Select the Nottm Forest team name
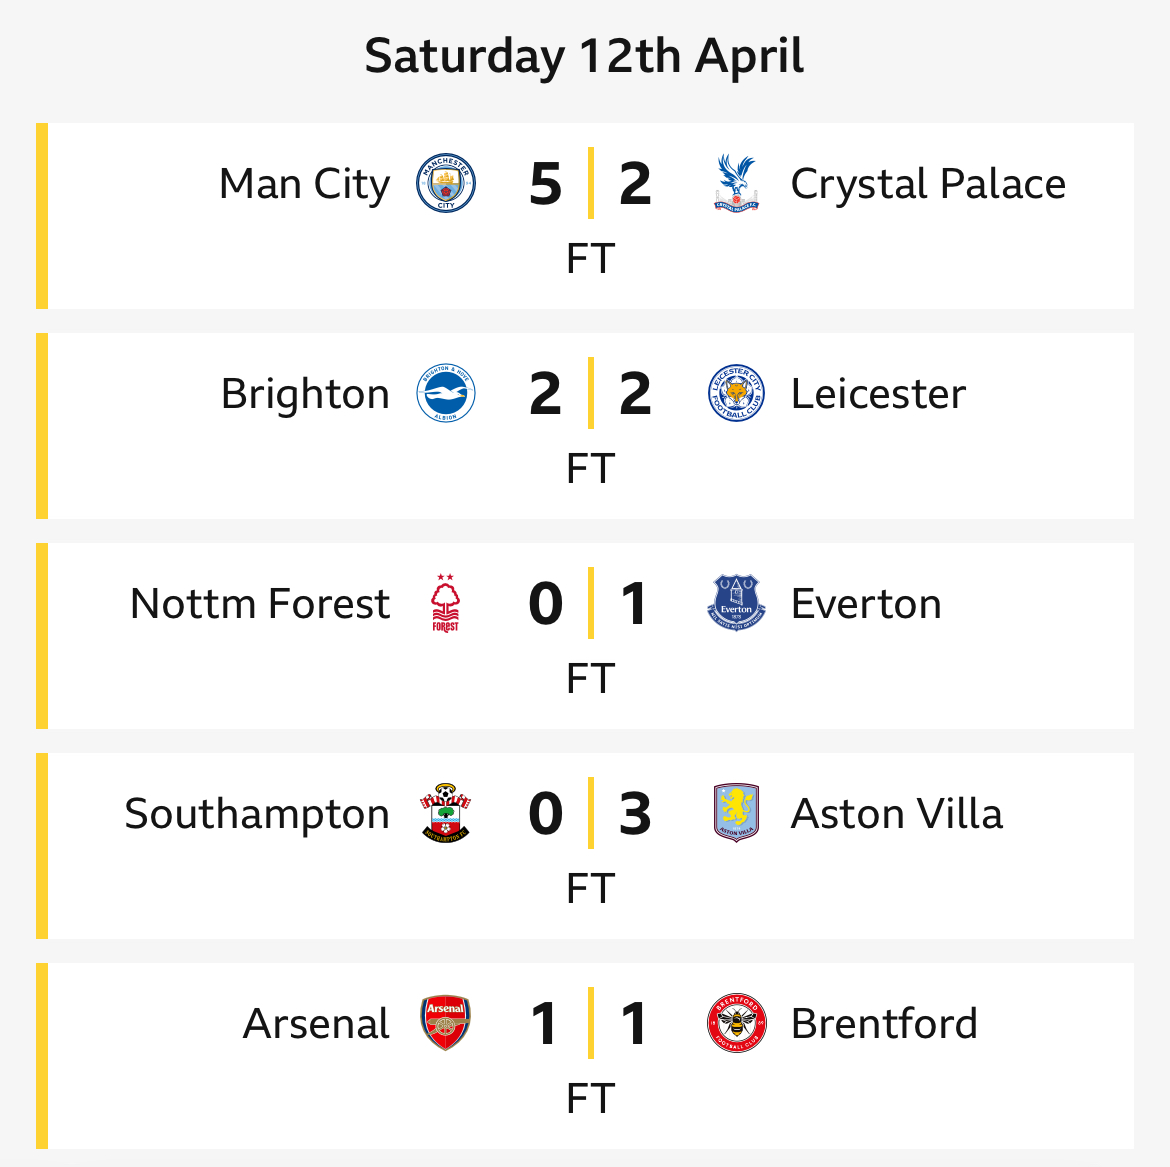 tap(260, 604)
